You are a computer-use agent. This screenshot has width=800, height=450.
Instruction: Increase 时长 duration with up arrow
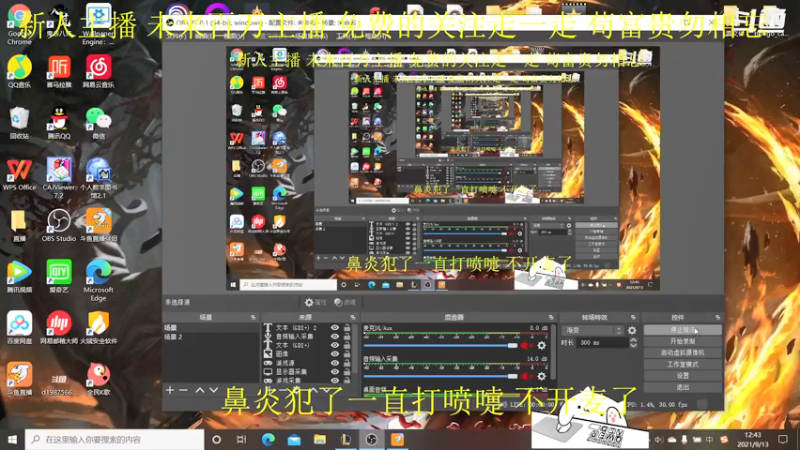[x=633, y=340]
